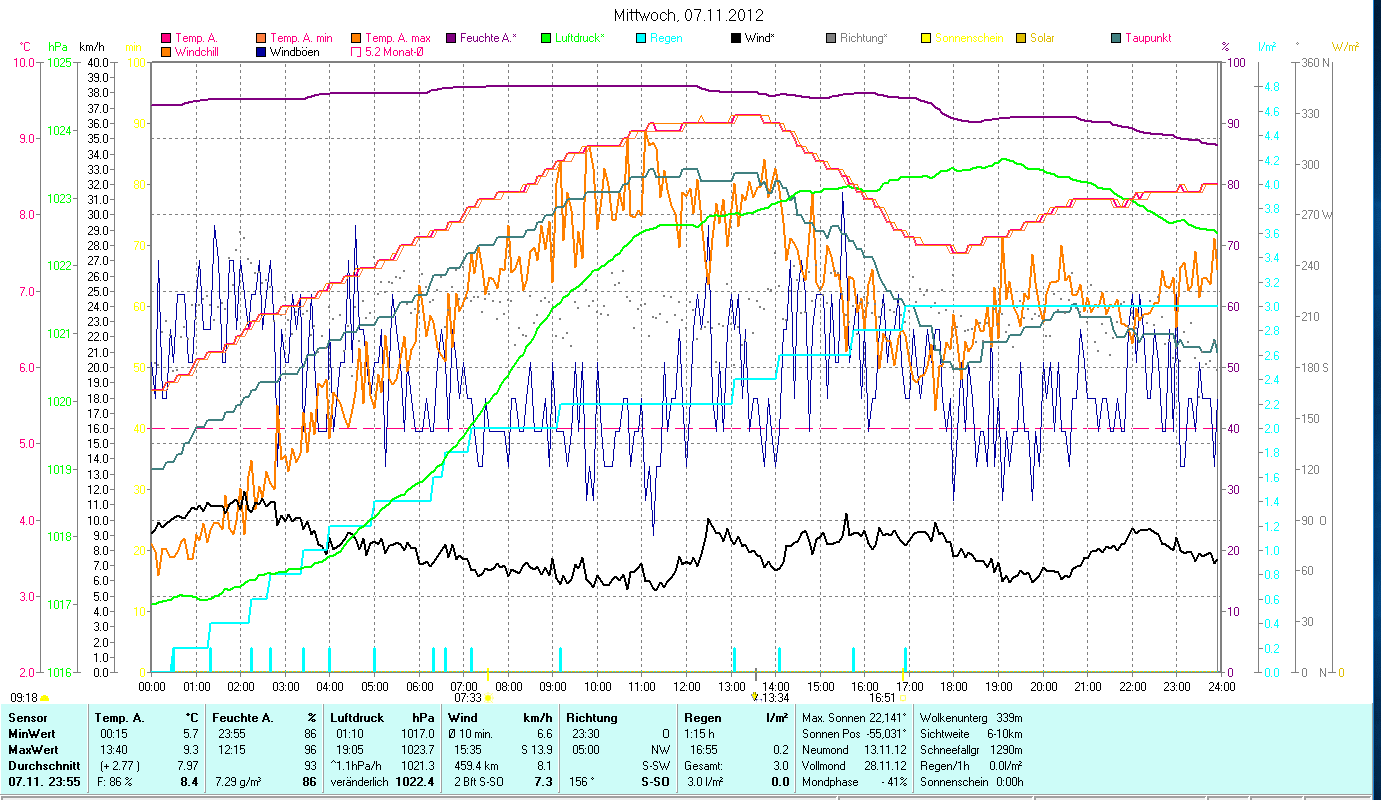1381x800 pixels.
Task: Click the dark blue Windböen legend square
Action: (x=261, y=52)
